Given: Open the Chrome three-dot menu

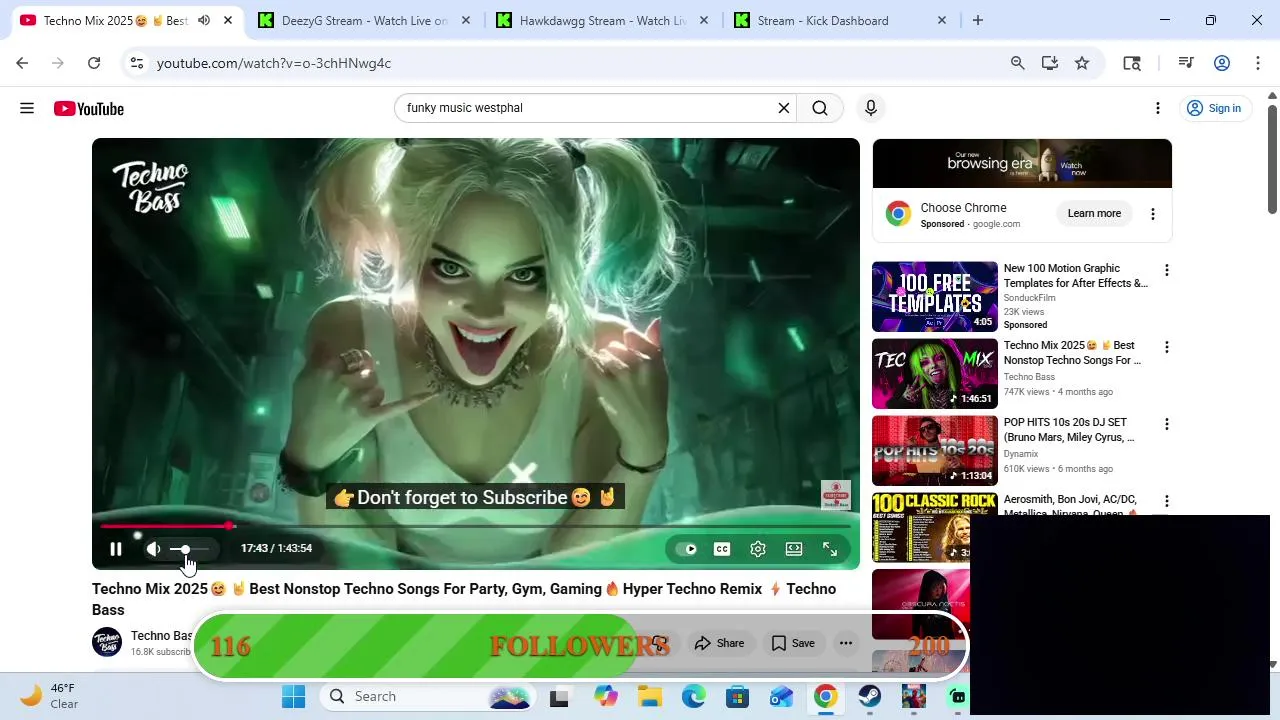Looking at the screenshot, I should point(1257,63).
